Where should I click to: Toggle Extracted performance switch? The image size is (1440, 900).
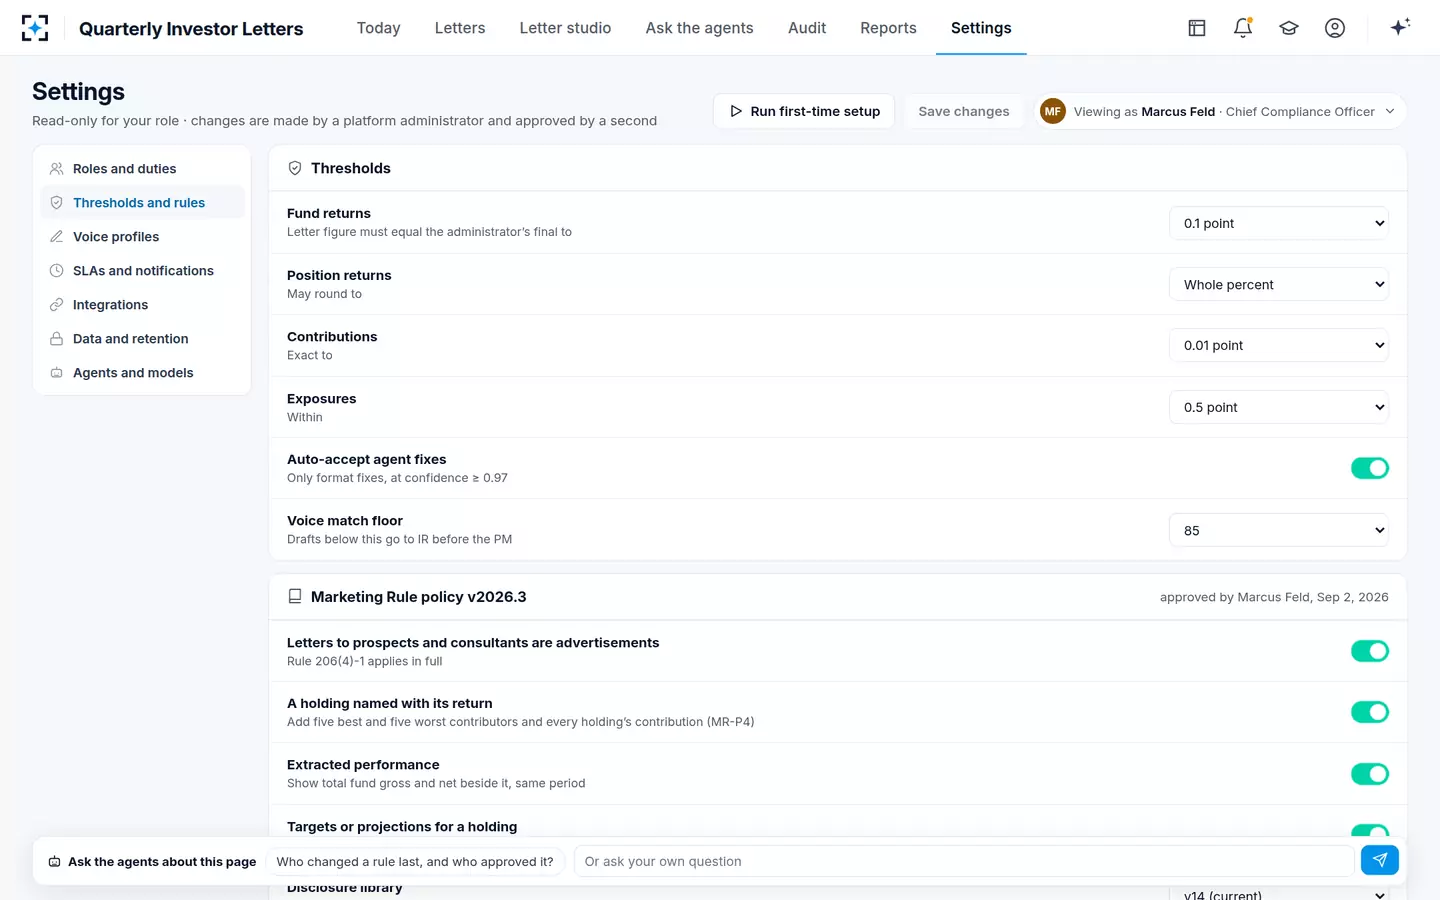tap(1370, 774)
